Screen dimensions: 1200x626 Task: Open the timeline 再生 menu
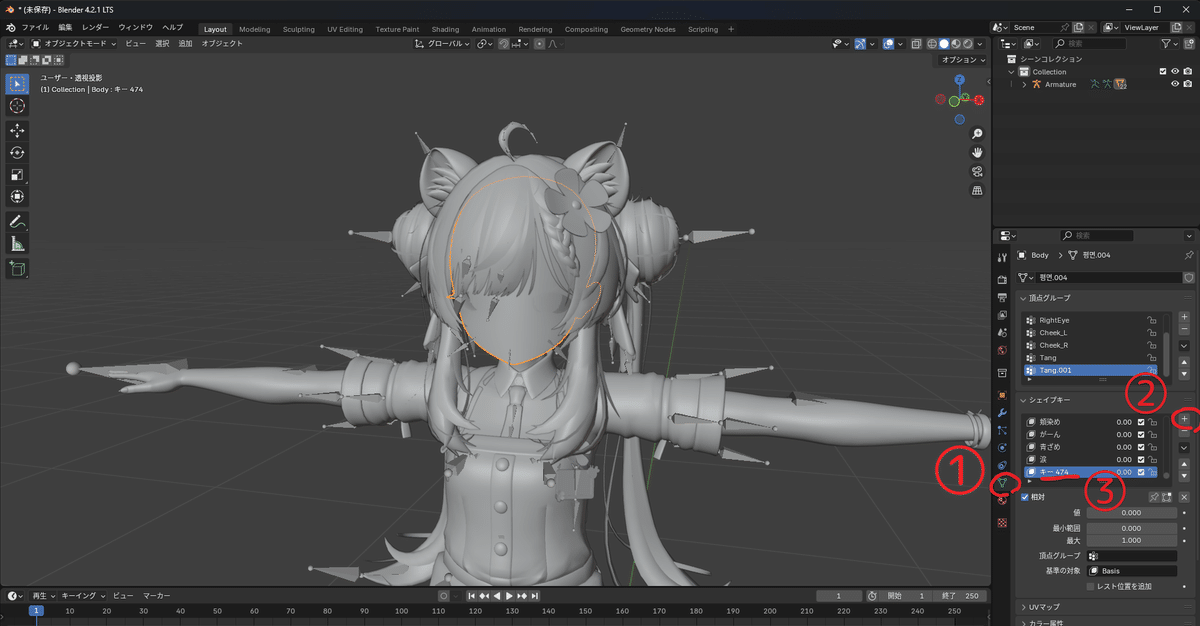44,595
